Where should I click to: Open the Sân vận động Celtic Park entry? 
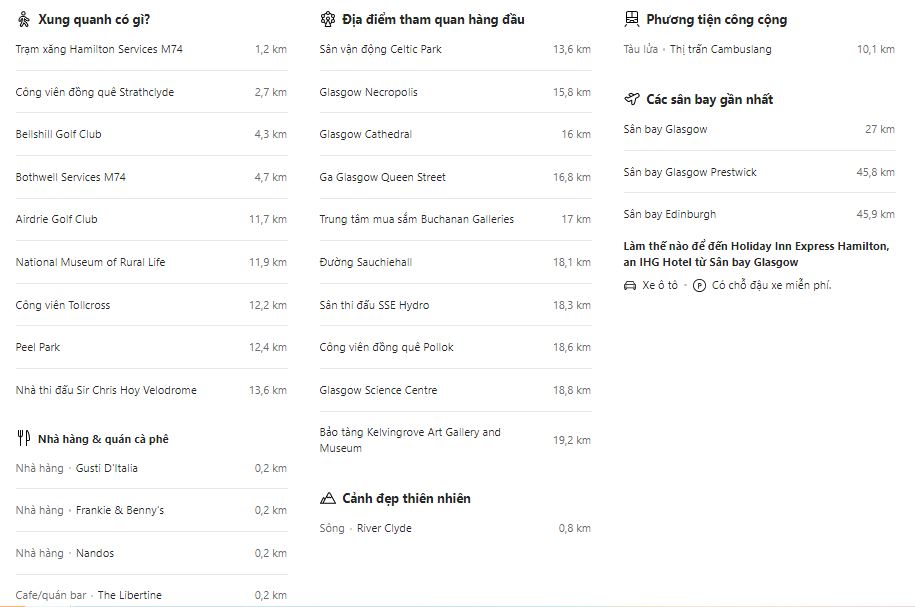(x=380, y=49)
